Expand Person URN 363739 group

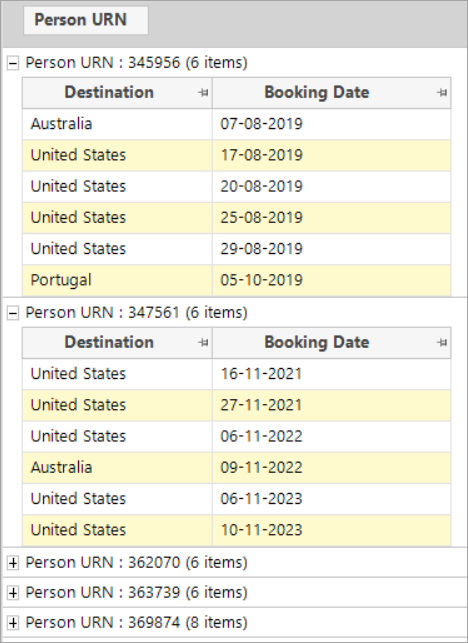click(x=13, y=593)
